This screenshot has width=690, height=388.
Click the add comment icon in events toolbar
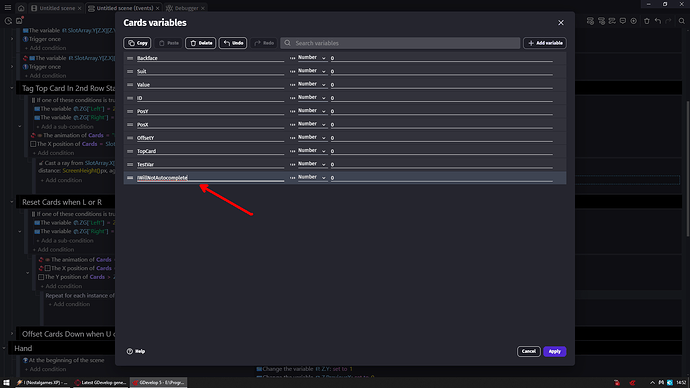[x=623, y=21]
